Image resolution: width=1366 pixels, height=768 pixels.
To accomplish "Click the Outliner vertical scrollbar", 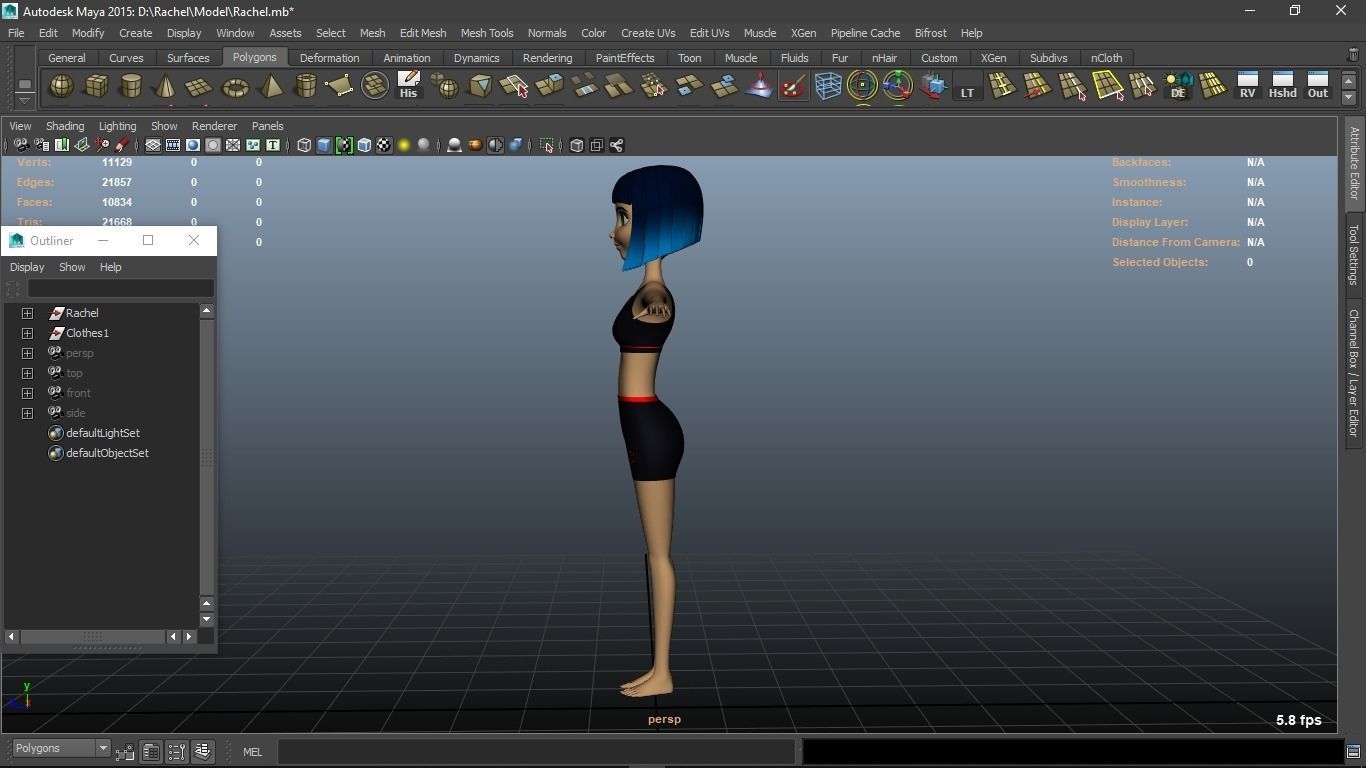I will 207,457.
